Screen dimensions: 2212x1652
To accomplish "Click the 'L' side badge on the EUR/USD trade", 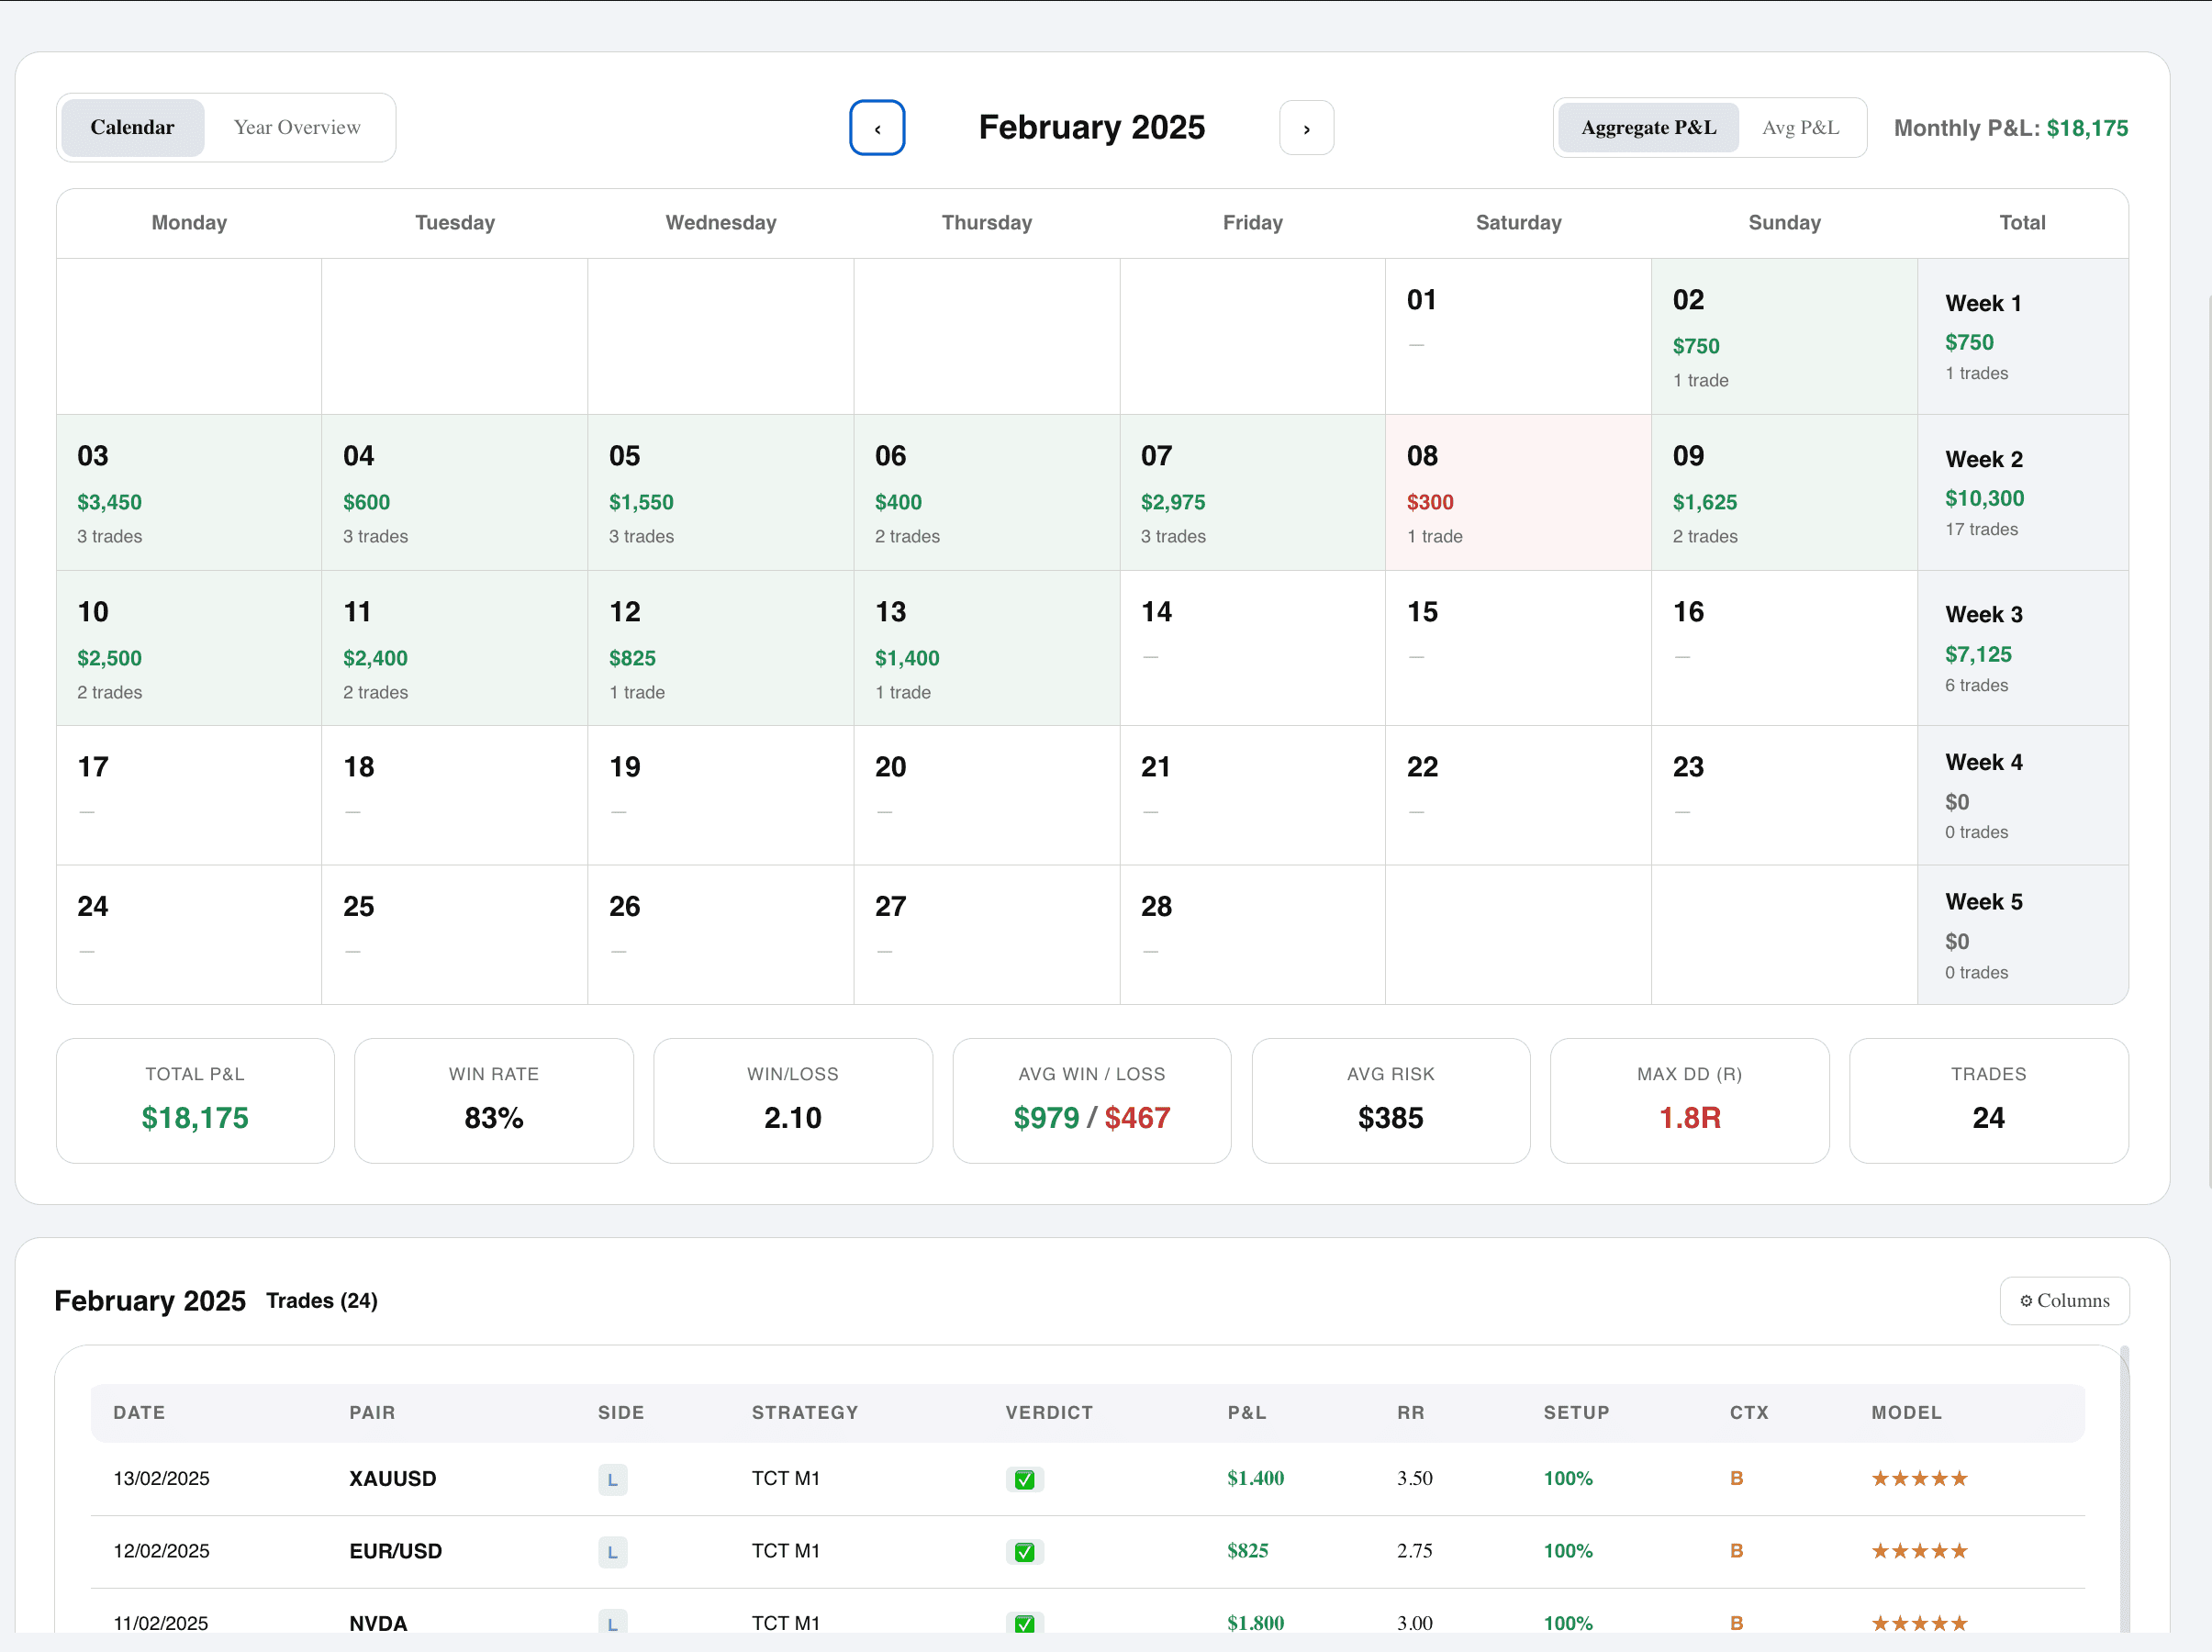I will (612, 1551).
